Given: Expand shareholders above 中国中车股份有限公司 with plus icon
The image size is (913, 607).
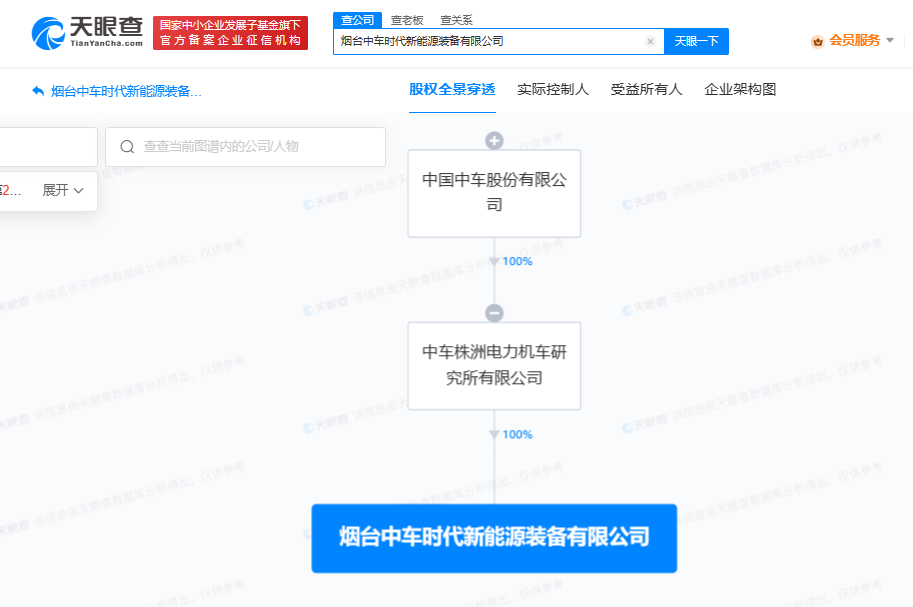Looking at the screenshot, I should point(494,140).
